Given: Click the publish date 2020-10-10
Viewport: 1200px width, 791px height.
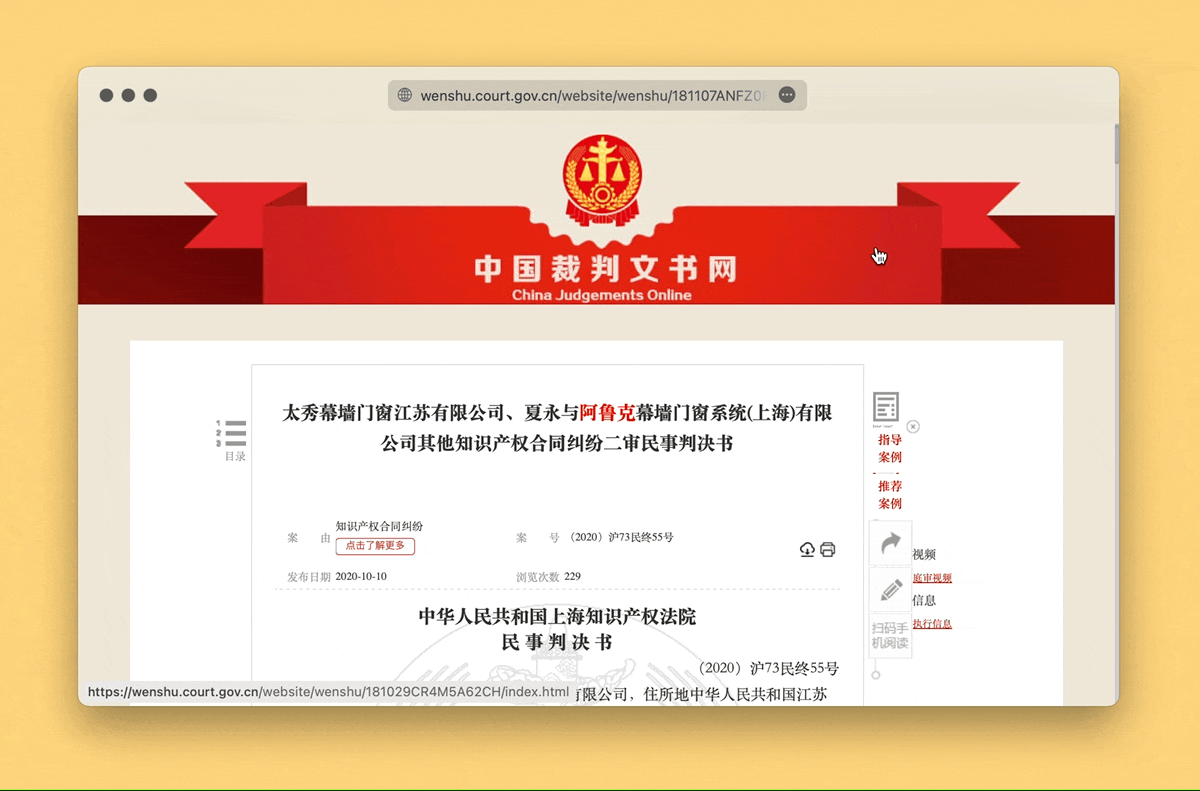Looking at the screenshot, I should point(361,577).
